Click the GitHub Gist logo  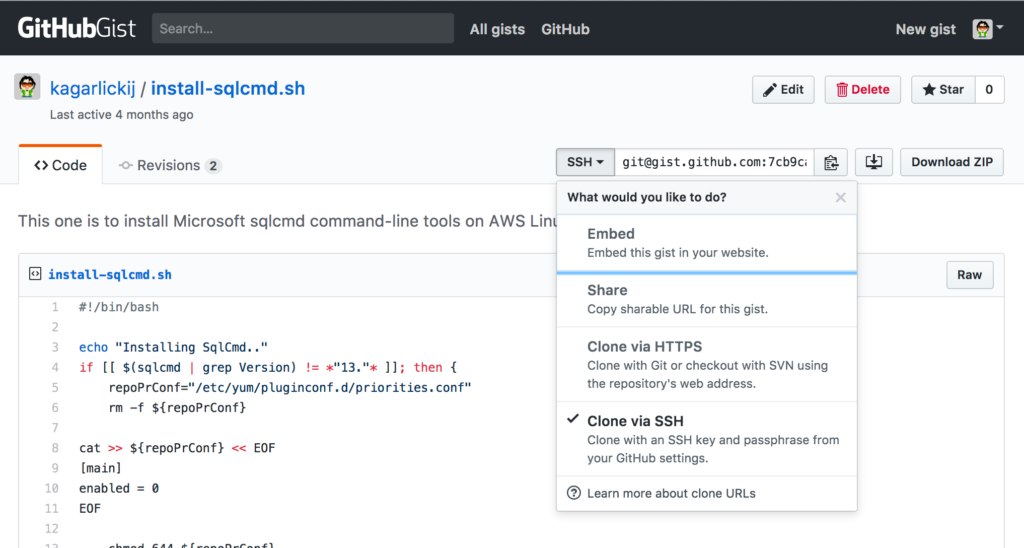coord(77,28)
